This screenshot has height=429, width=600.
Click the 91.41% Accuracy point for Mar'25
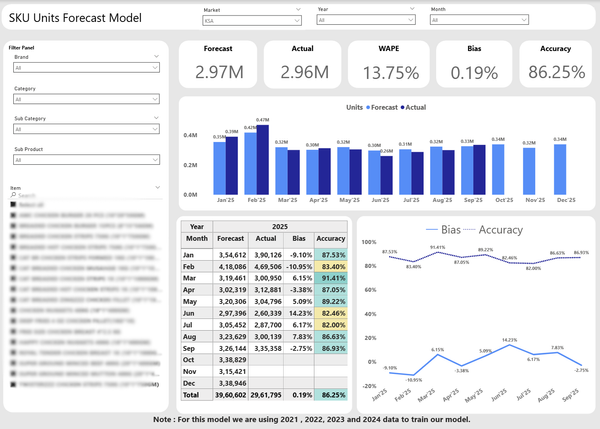[437, 252]
